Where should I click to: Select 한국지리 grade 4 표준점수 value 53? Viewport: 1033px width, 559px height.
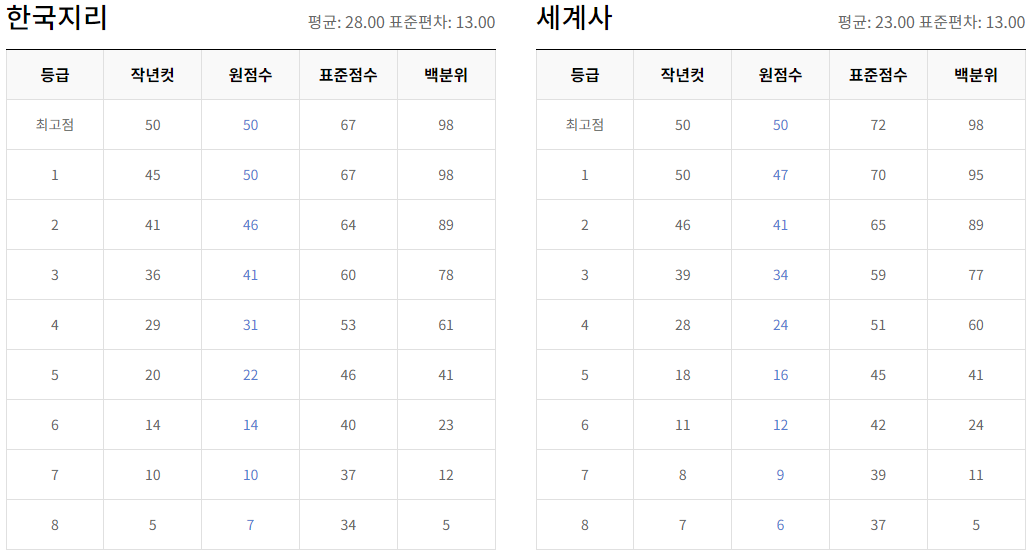(x=348, y=325)
